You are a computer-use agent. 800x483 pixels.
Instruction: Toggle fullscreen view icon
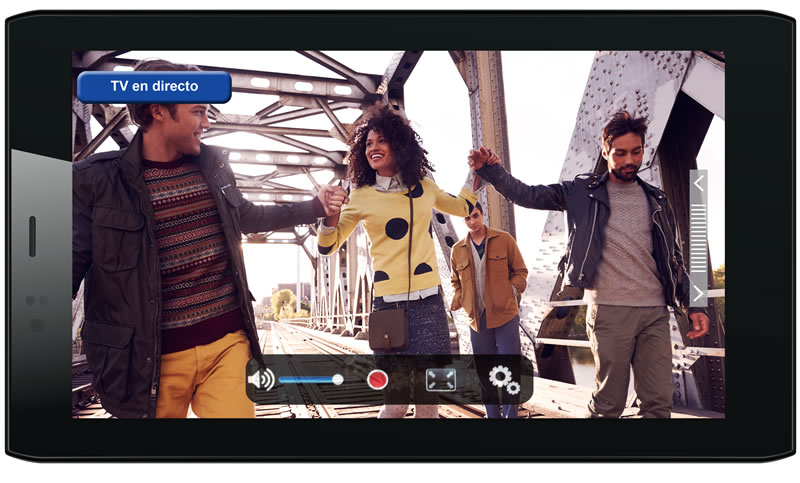coord(441,379)
